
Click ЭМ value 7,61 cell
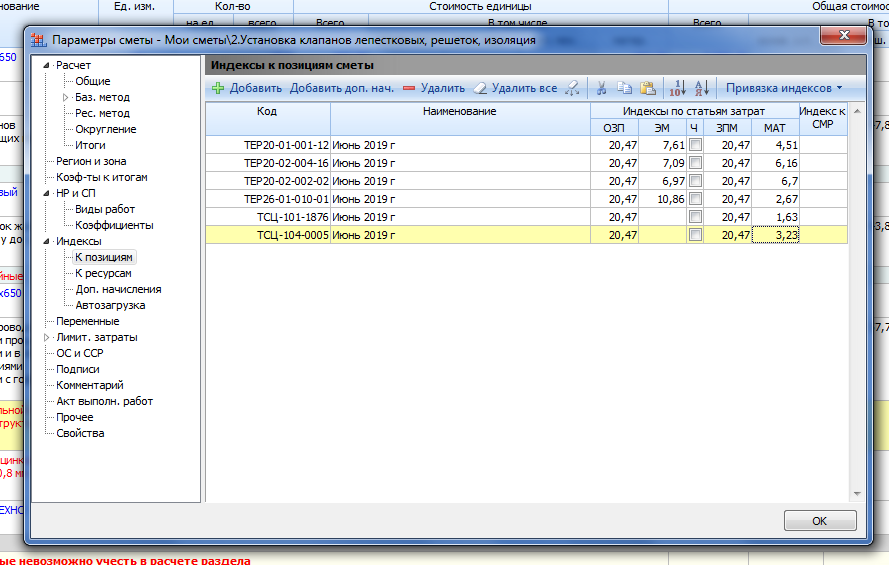[662, 146]
